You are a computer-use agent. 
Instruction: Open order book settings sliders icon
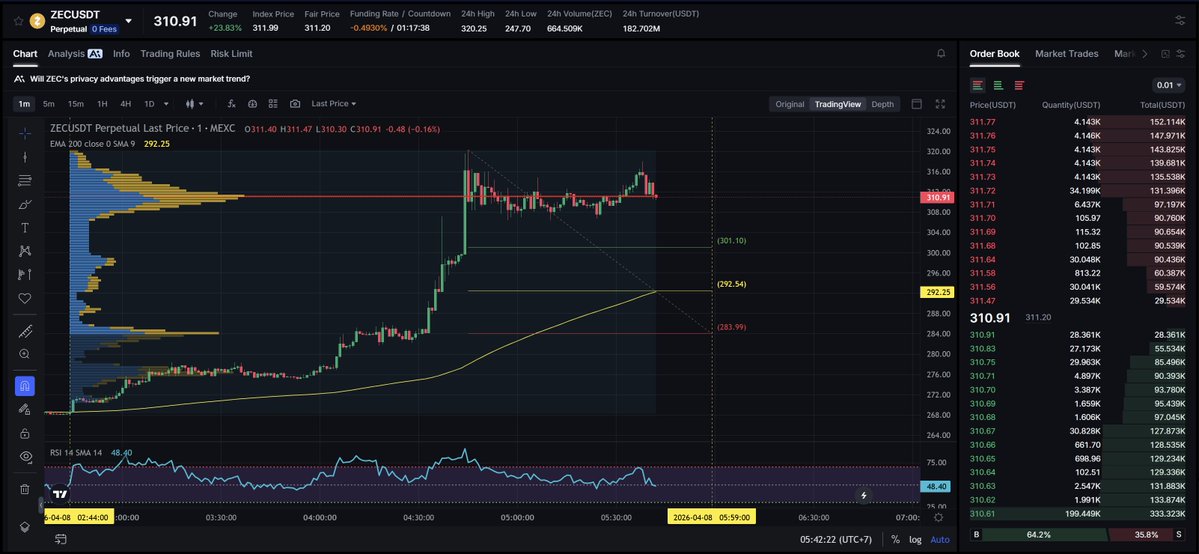tap(1182, 54)
